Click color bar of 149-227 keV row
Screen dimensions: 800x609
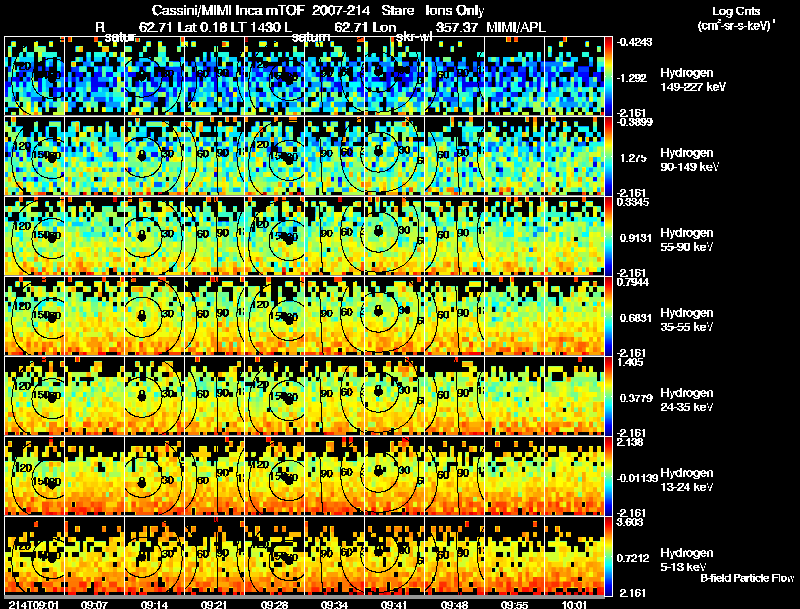pos(608,76)
